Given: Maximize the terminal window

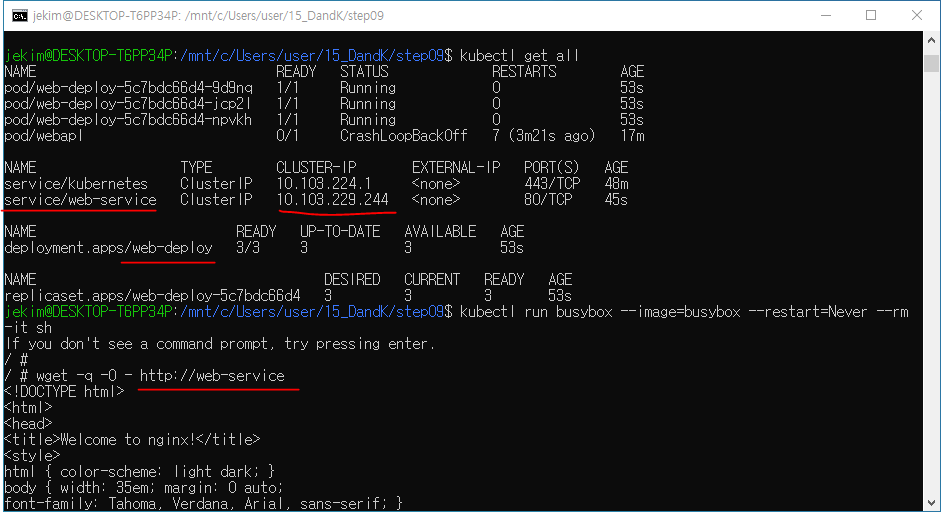Looking at the screenshot, I should (x=871, y=16).
